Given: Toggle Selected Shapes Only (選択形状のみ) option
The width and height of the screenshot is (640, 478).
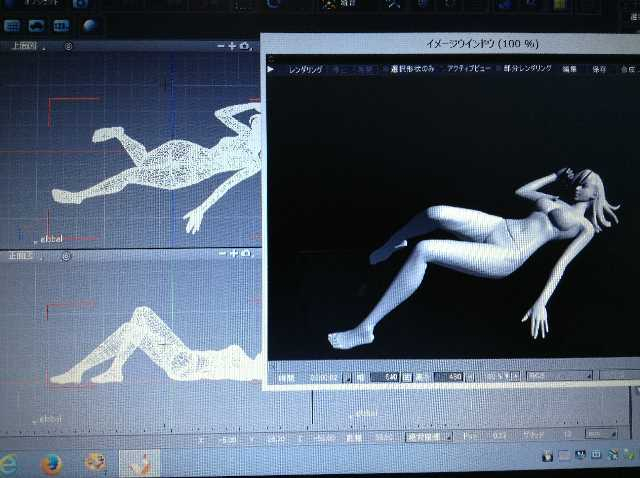Looking at the screenshot, I should [412, 69].
